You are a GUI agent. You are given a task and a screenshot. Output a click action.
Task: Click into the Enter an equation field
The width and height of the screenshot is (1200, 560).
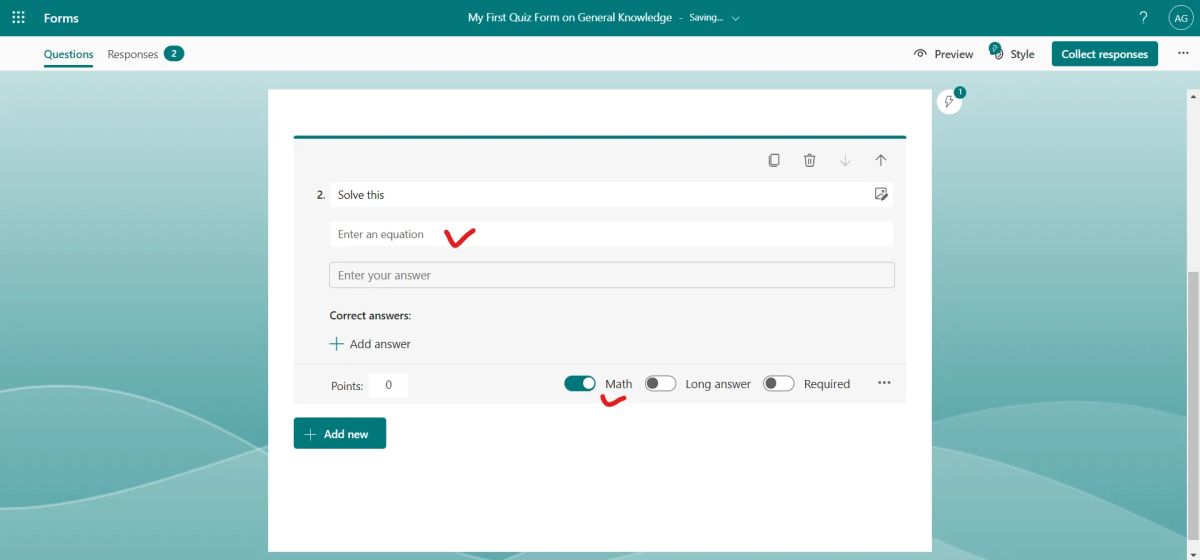point(611,234)
